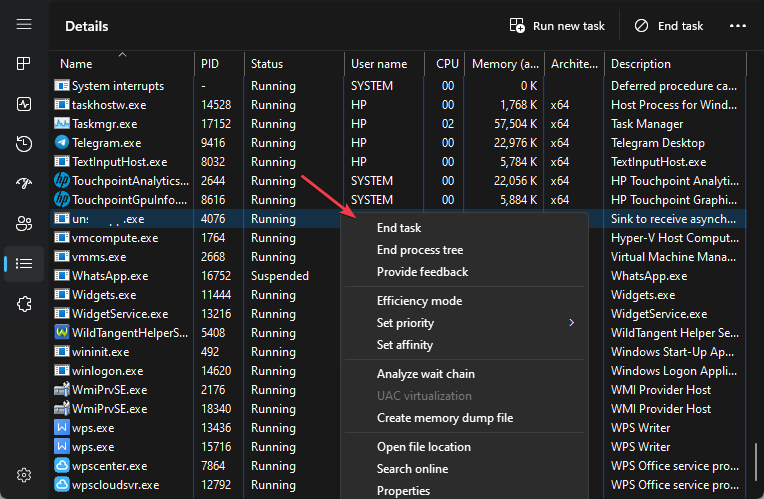Sort by the Memory column header
The width and height of the screenshot is (764, 499).
coord(505,64)
